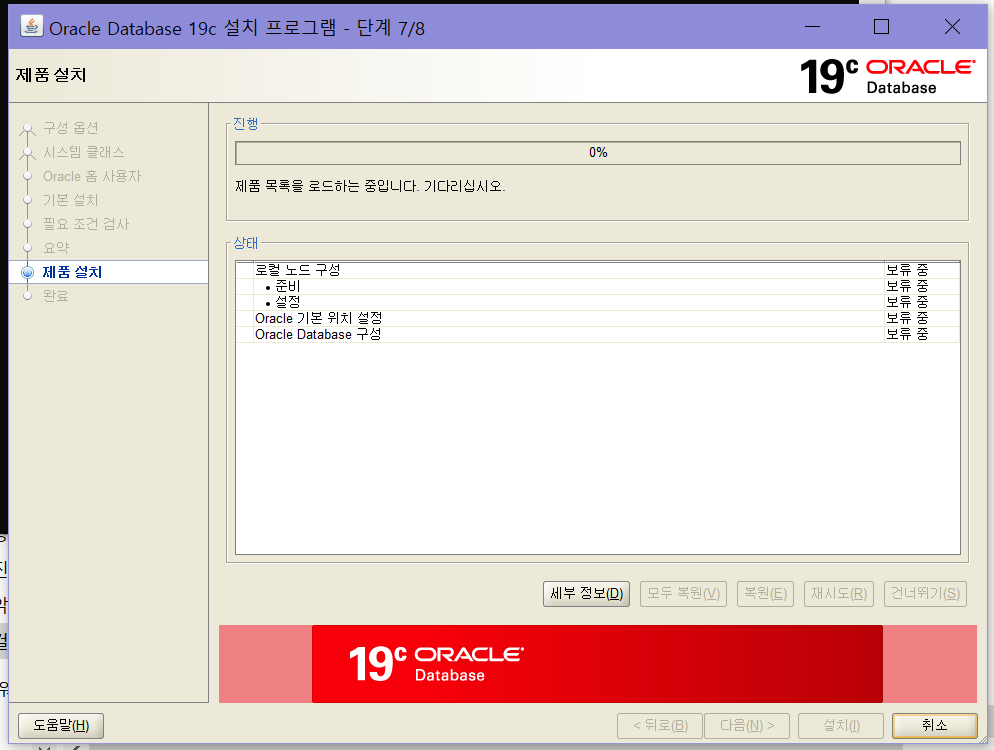Click the disabled 재시도(R) button

(839, 594)
